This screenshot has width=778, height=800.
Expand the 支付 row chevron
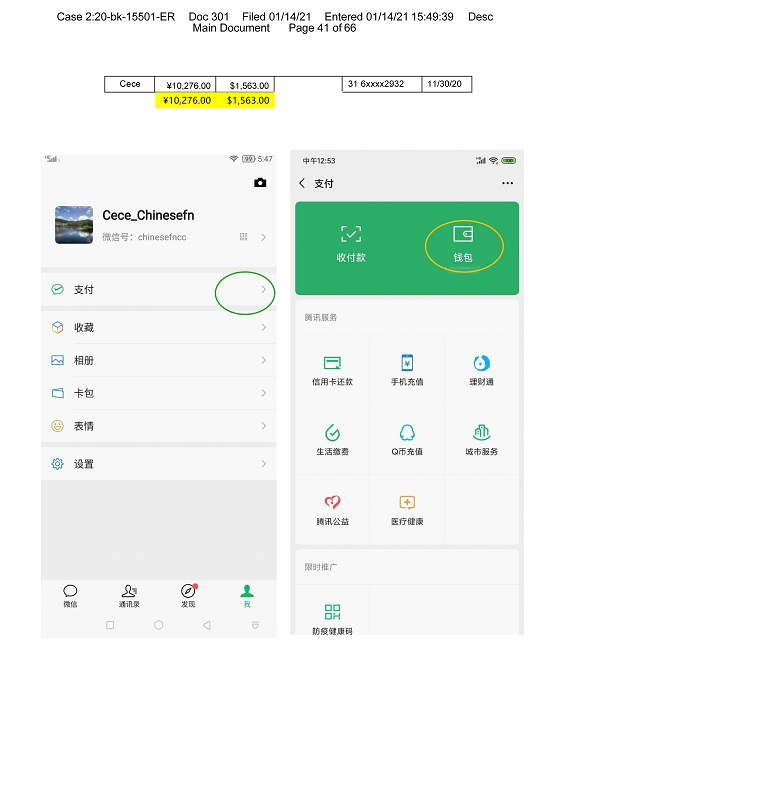click(263, 289)
